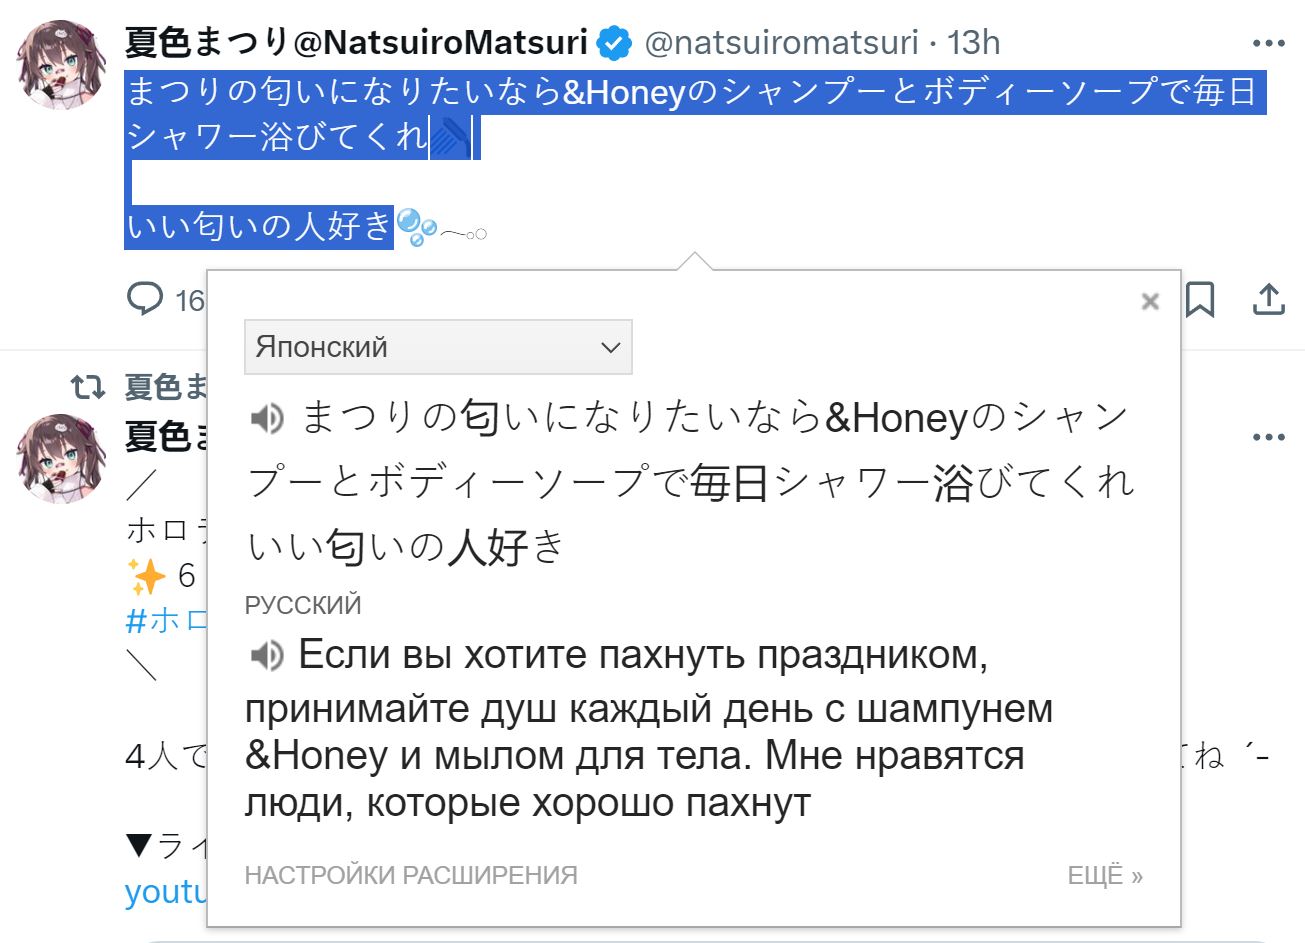This screenshot has height=943, width=1305.
Task: Open the @natsuiromatsuri handle link
Action: tap(781, 42)
